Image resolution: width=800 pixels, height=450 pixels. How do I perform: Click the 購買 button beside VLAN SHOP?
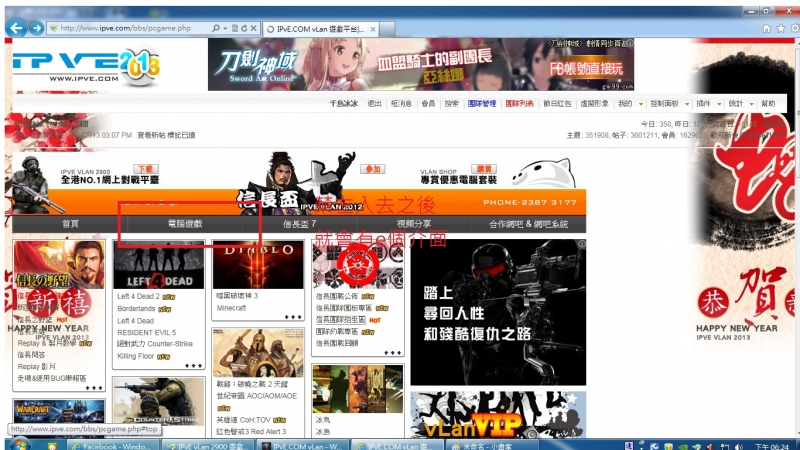484,169
